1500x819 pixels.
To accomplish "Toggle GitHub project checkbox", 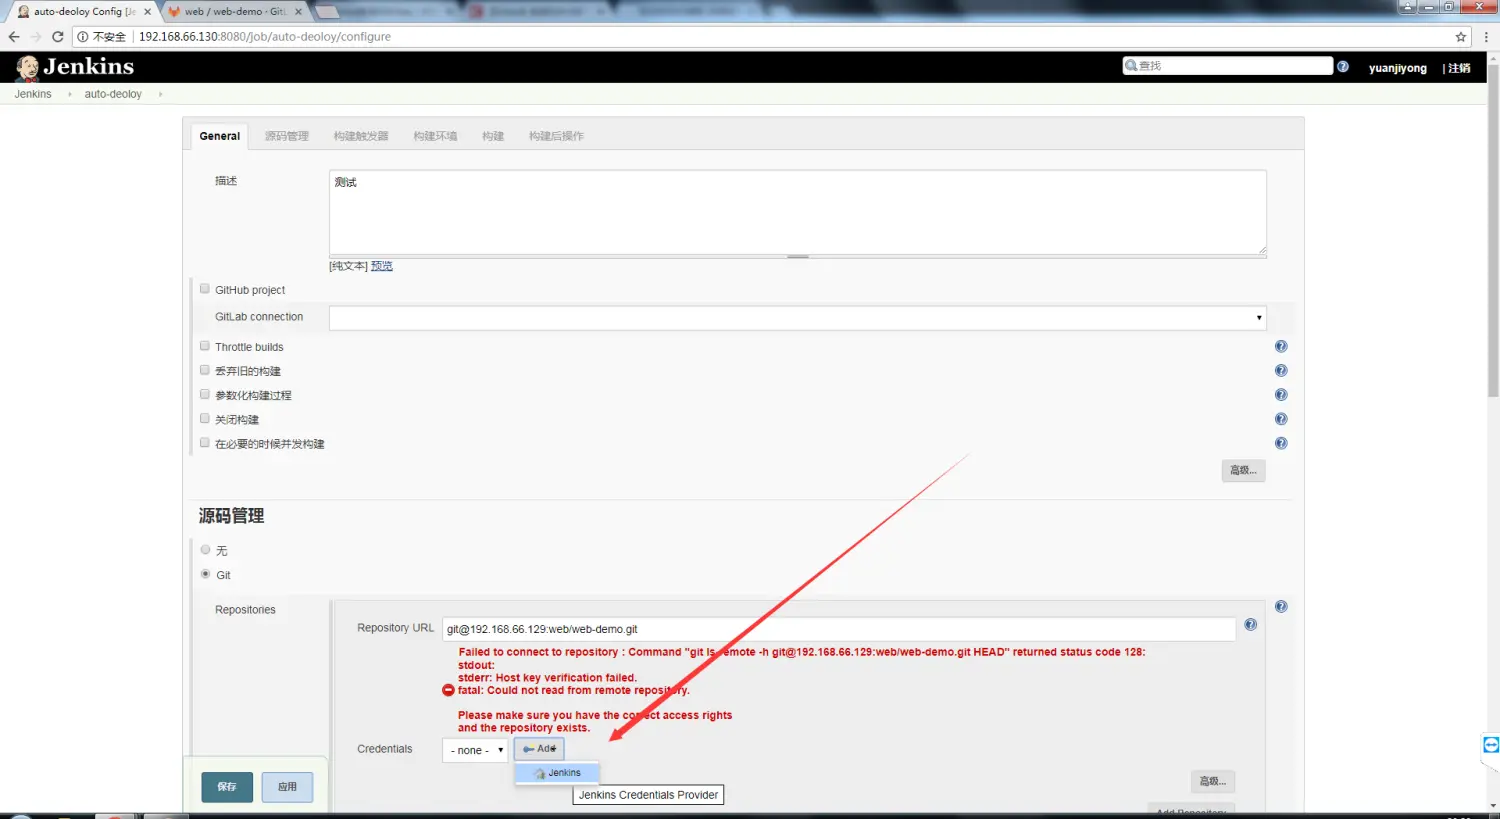I will (x=205, y=289).
